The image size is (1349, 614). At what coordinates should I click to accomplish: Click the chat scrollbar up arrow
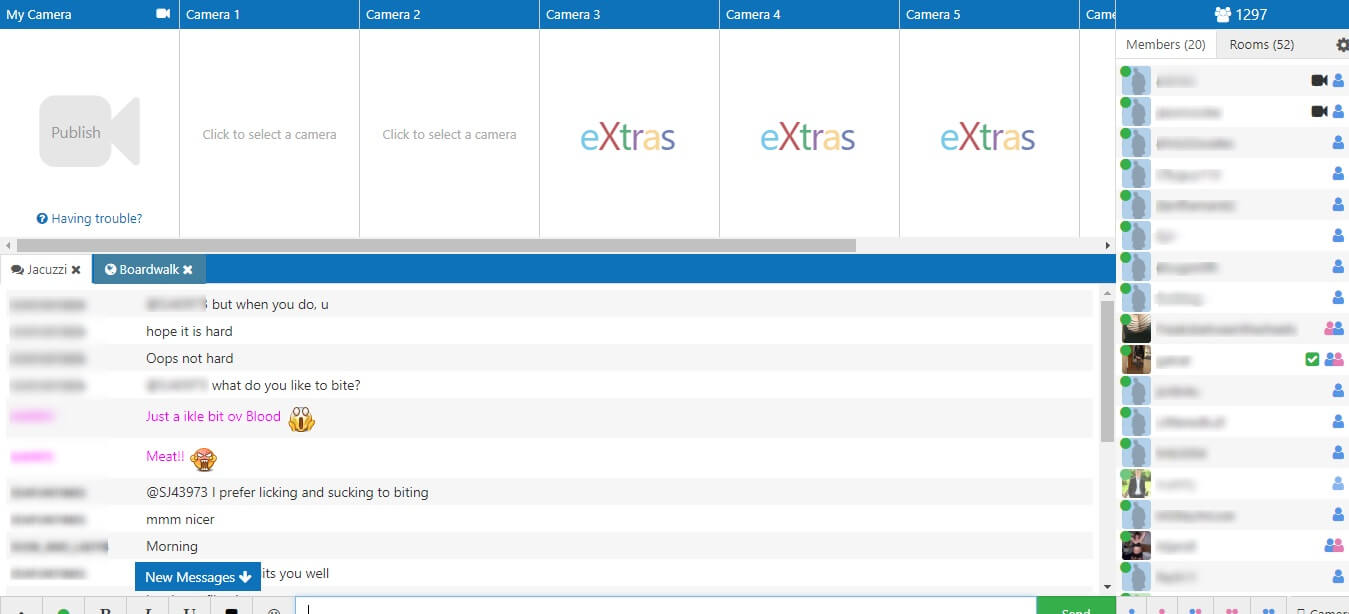(x=1106, y=294)
